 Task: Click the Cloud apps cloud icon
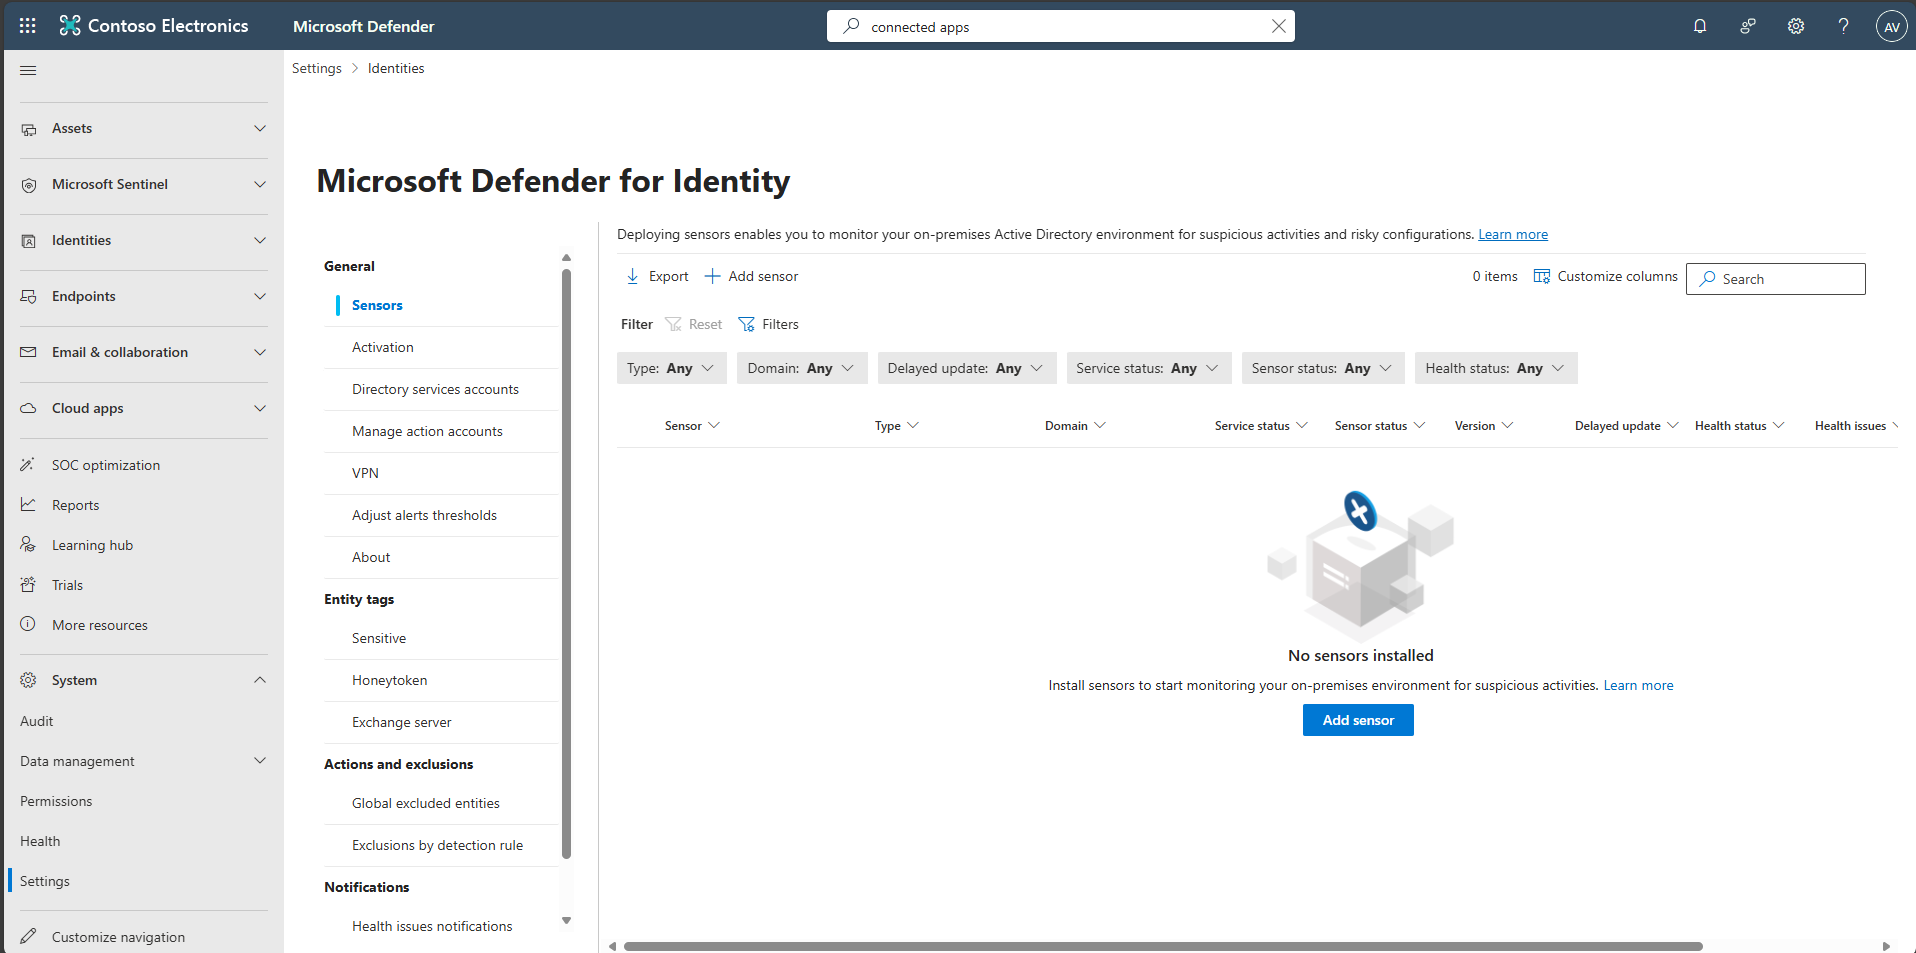(x=29, y=408)
